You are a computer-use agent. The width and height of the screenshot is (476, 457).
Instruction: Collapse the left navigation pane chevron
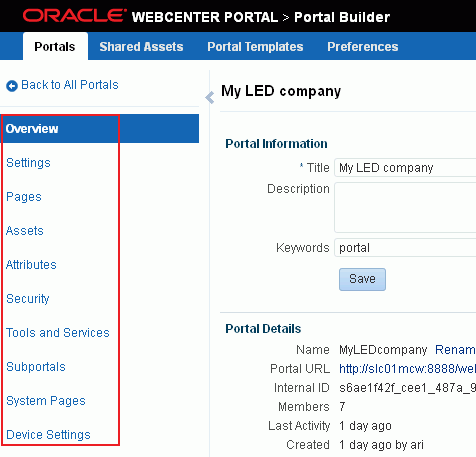tap(210, 98)
